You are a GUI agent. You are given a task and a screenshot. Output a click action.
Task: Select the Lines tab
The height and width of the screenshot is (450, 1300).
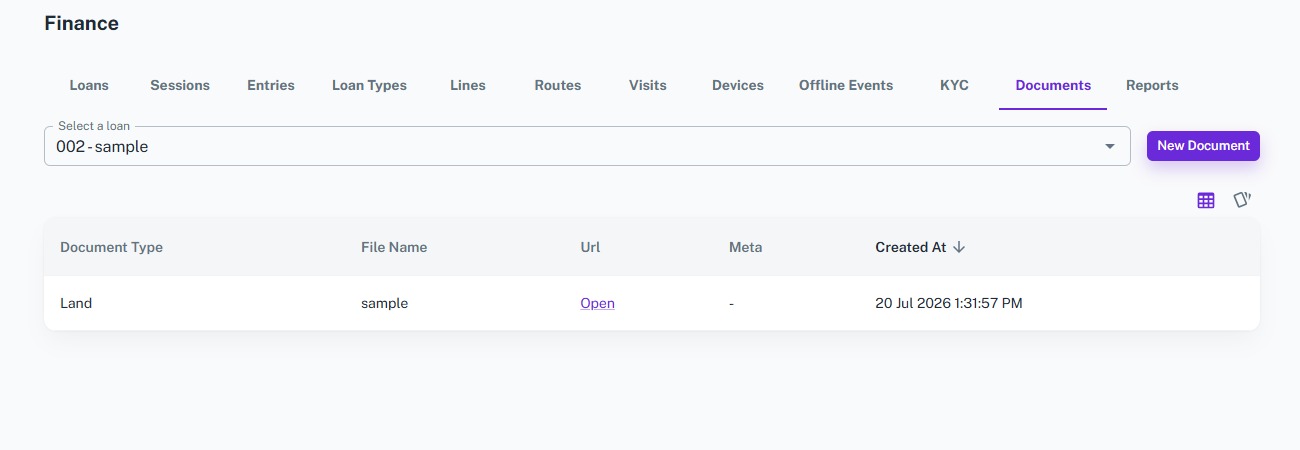(468, 85)
